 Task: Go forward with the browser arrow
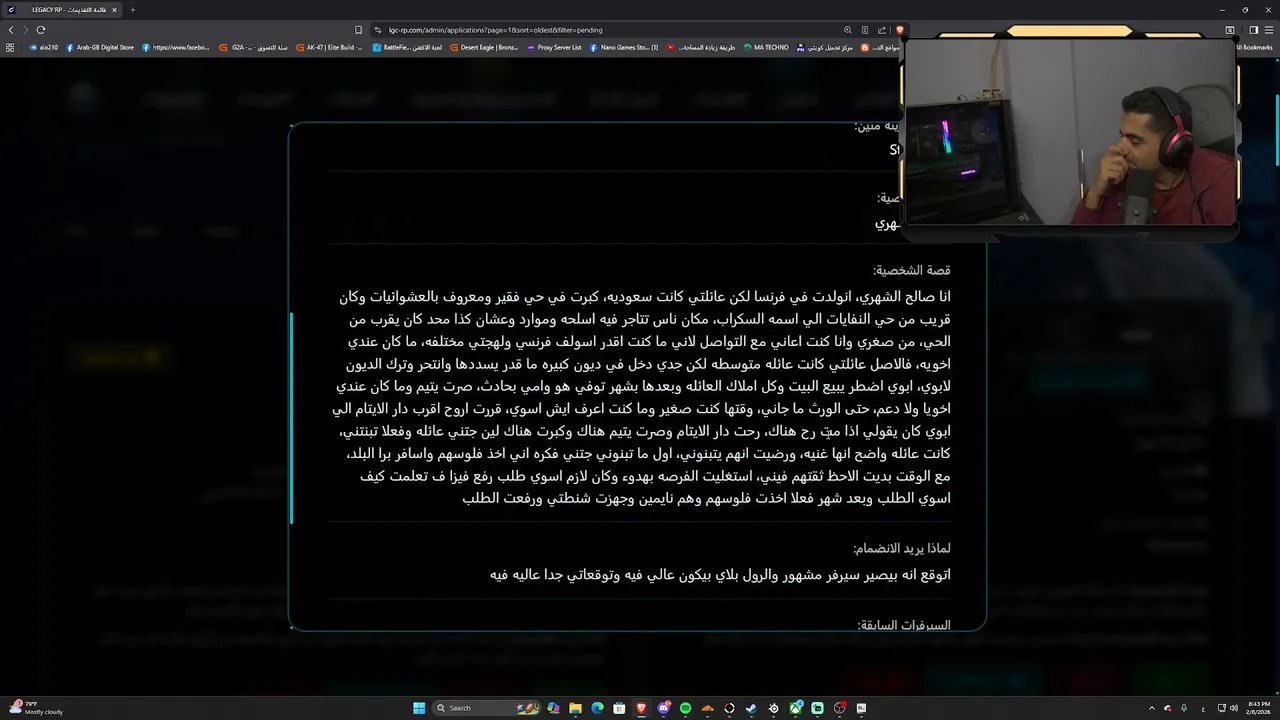(x=26, y=30)
